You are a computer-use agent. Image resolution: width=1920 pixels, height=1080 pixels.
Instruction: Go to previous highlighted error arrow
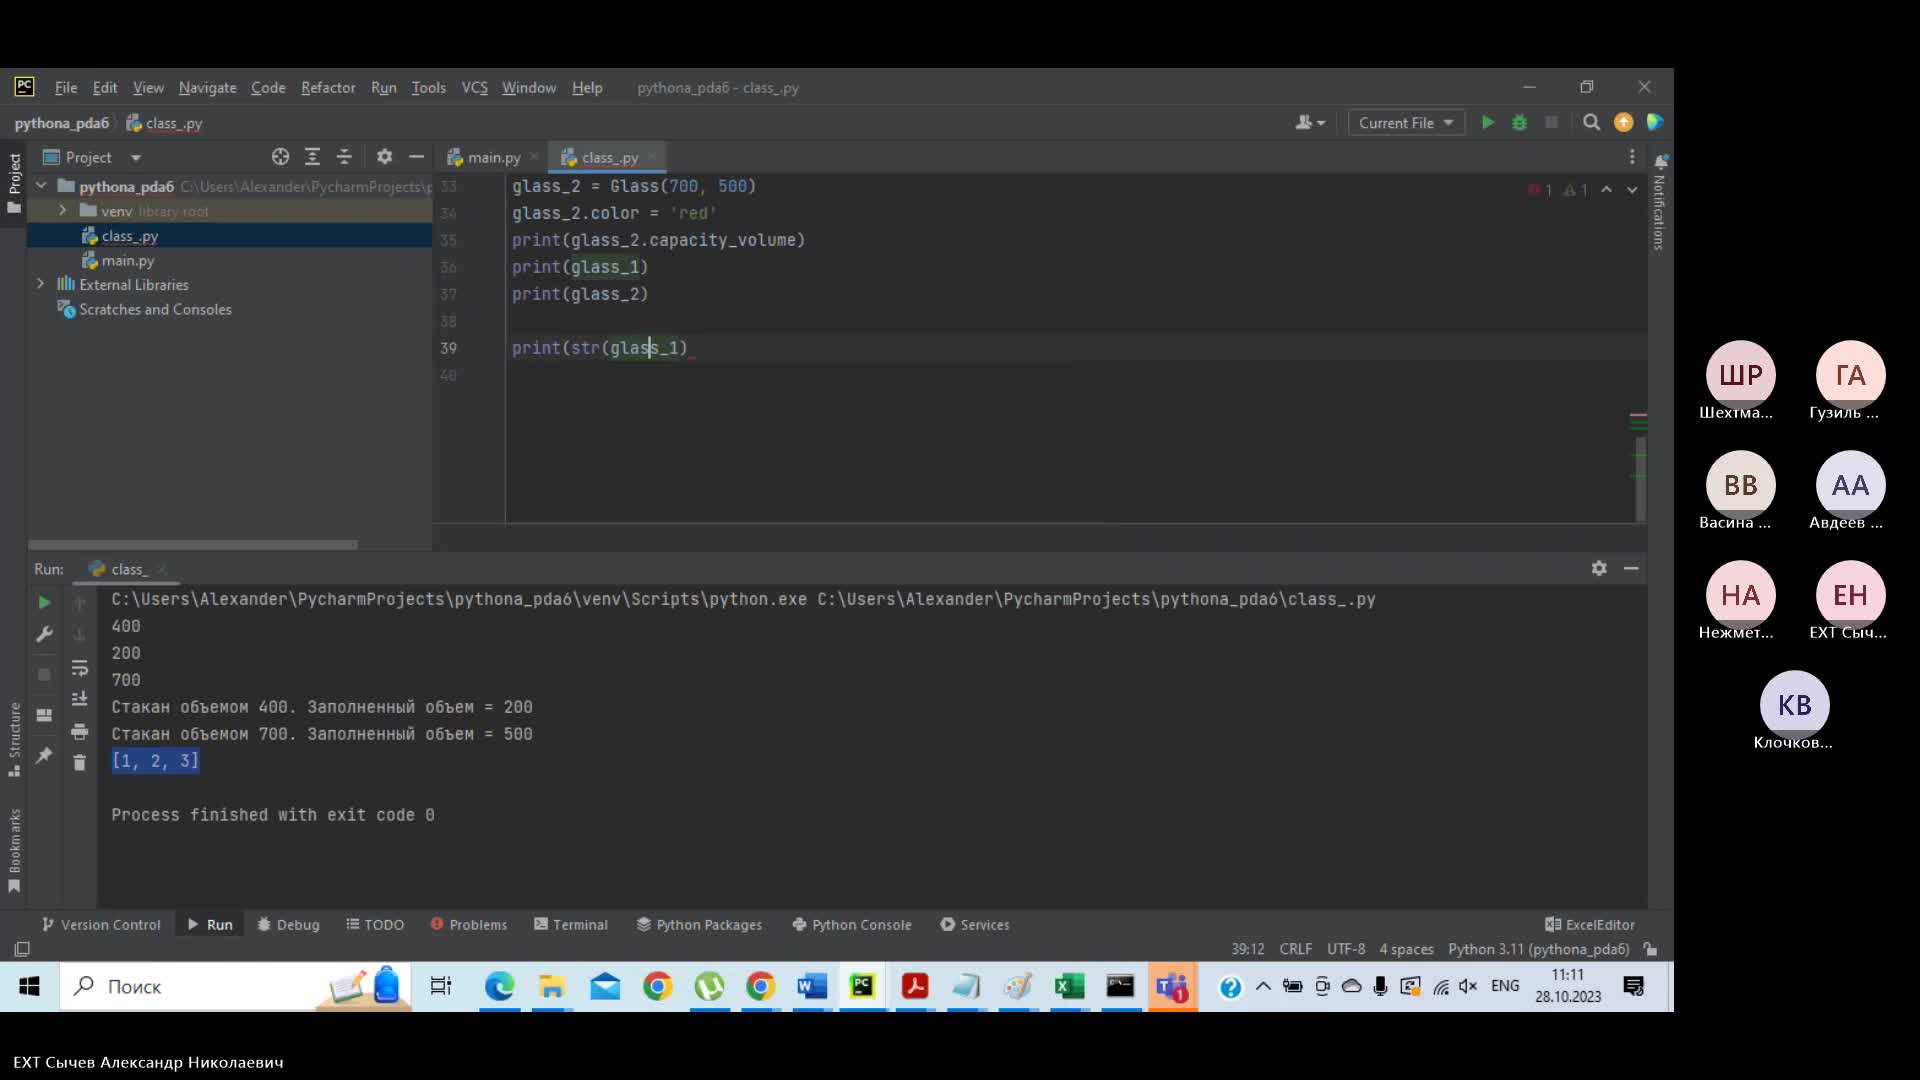[x=1606, y=189]
